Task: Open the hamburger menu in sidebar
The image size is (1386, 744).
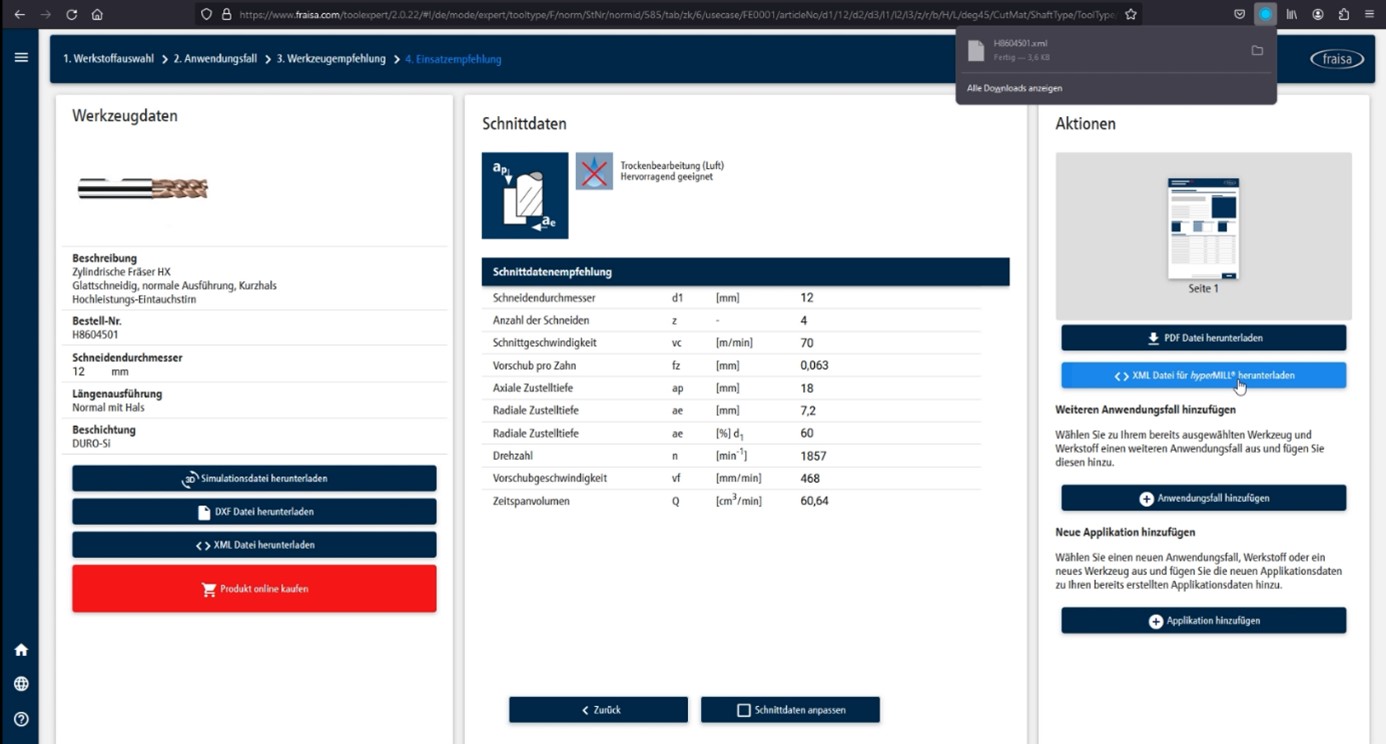Action: 21,58
